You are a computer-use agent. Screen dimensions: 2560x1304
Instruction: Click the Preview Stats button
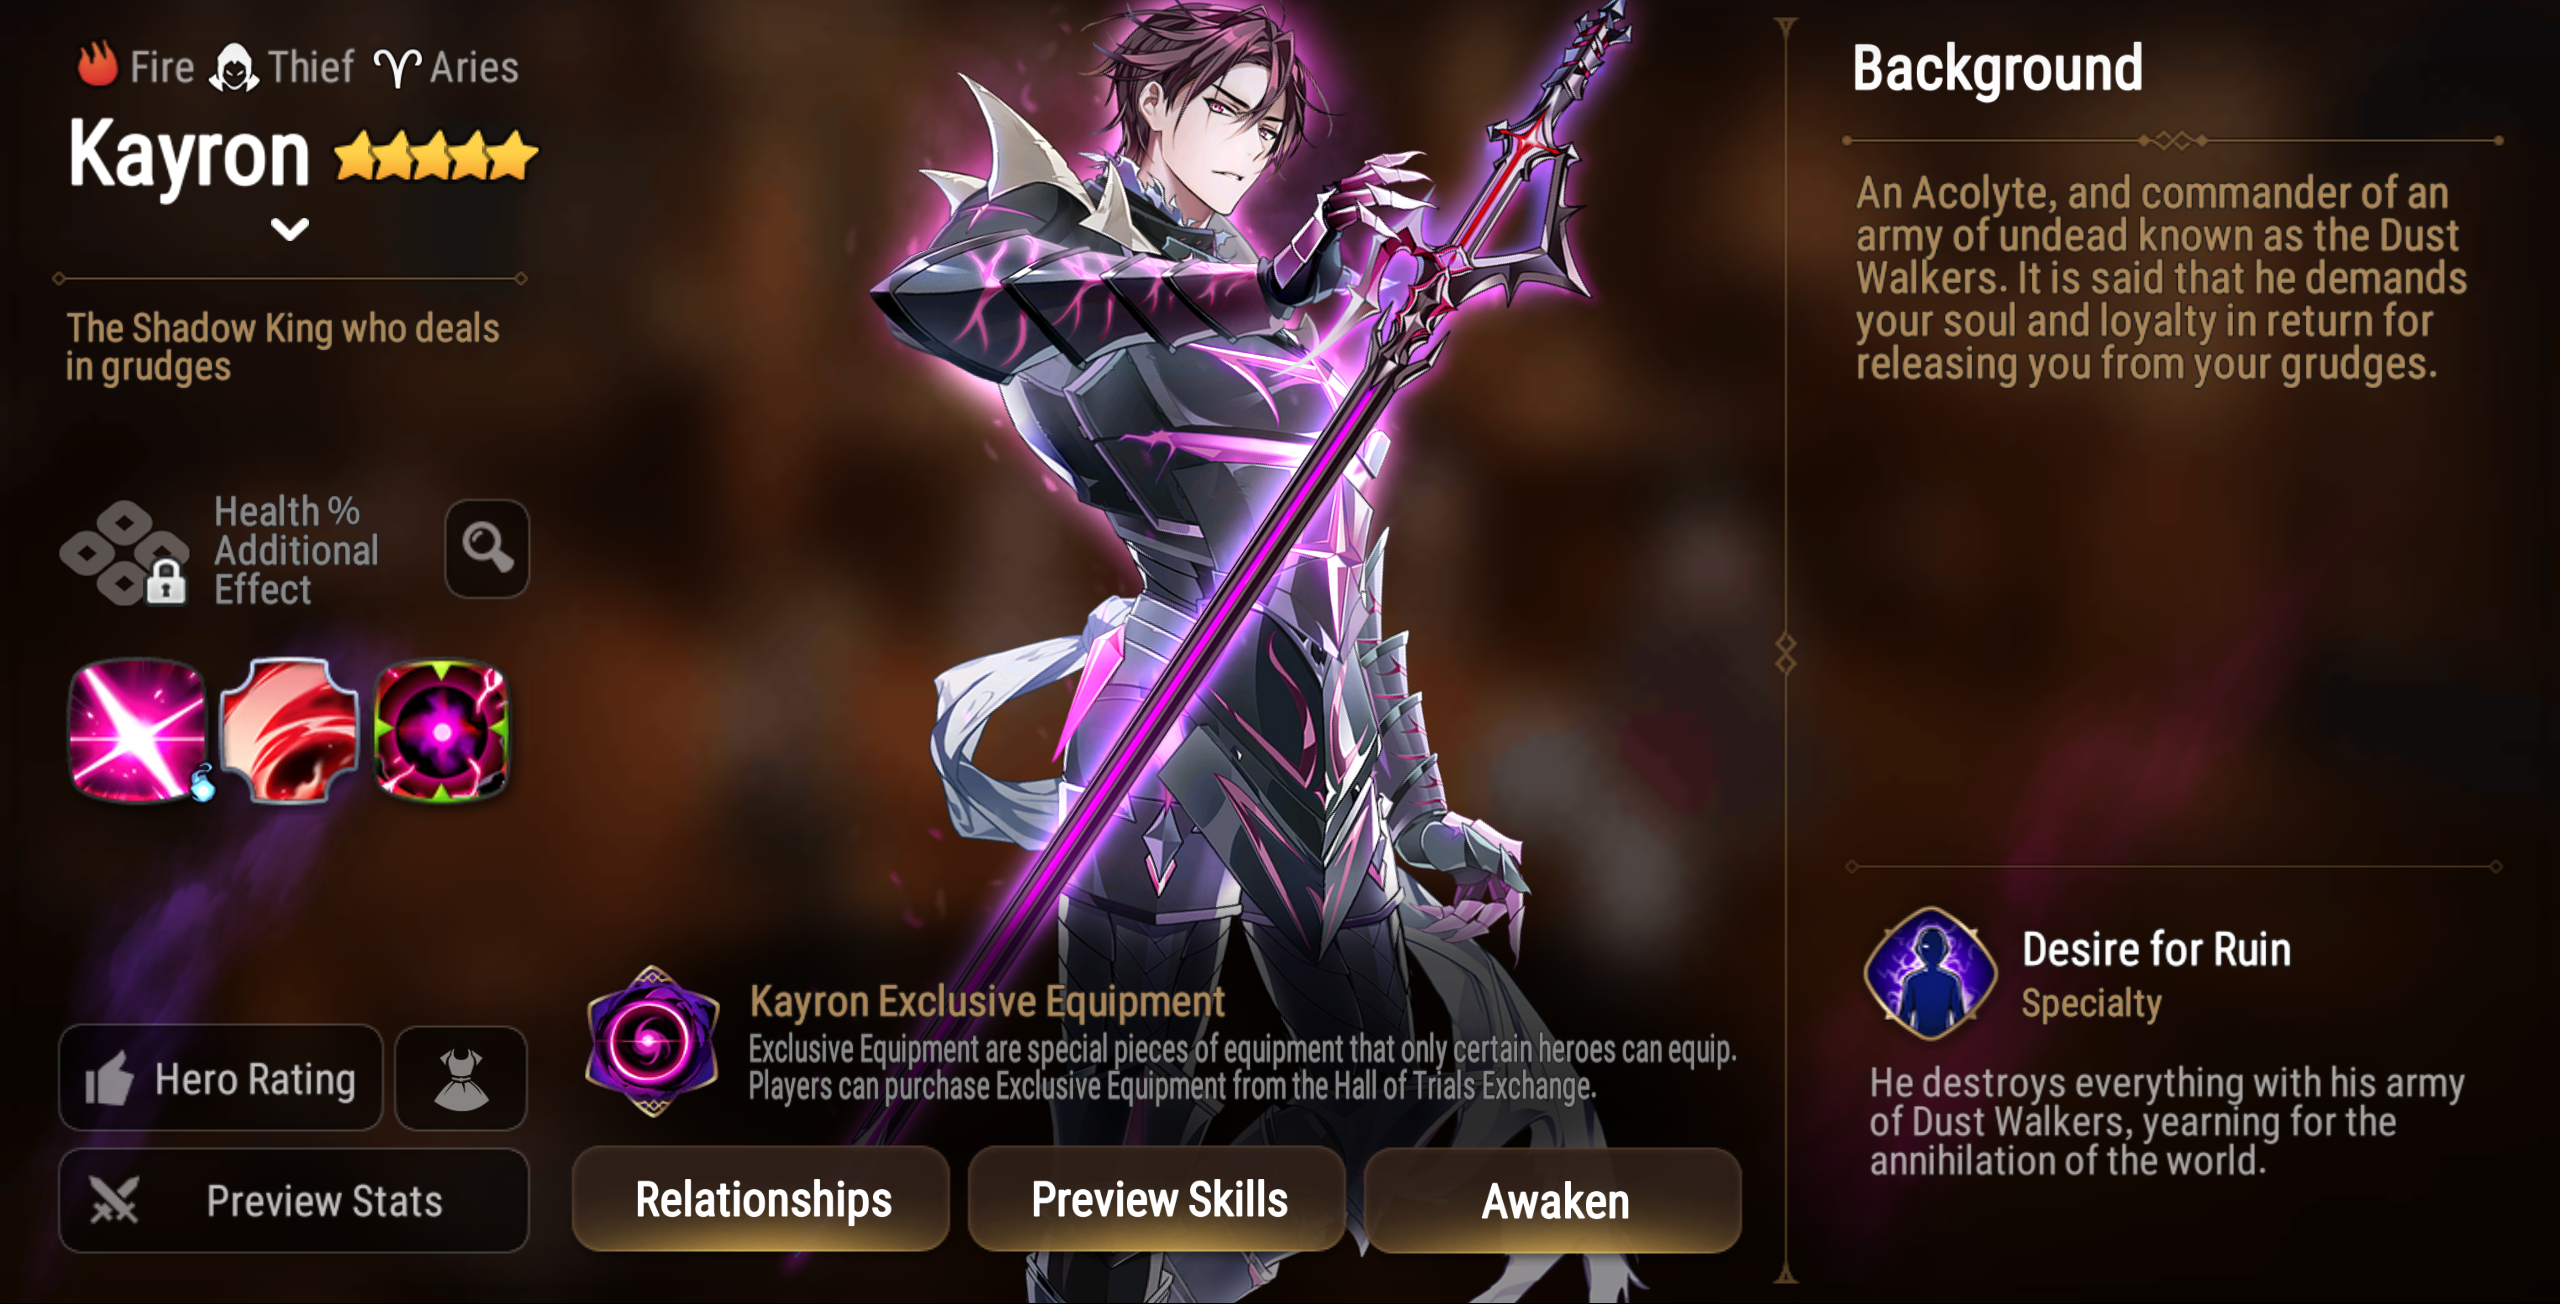click(x=294, y=1200)
